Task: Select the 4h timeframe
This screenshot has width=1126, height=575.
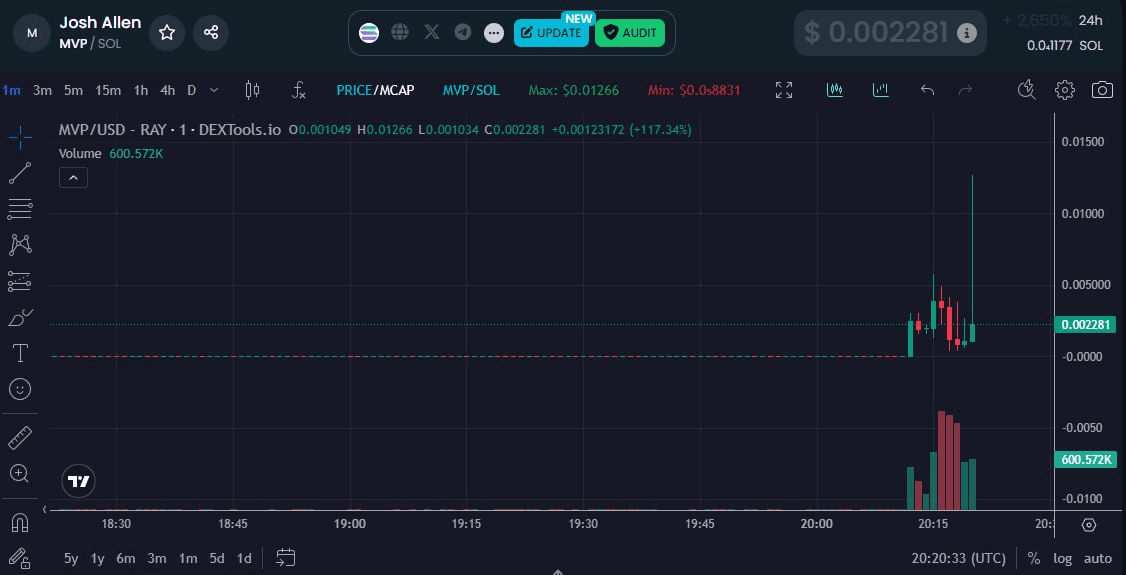Action: tap(167, 90)
